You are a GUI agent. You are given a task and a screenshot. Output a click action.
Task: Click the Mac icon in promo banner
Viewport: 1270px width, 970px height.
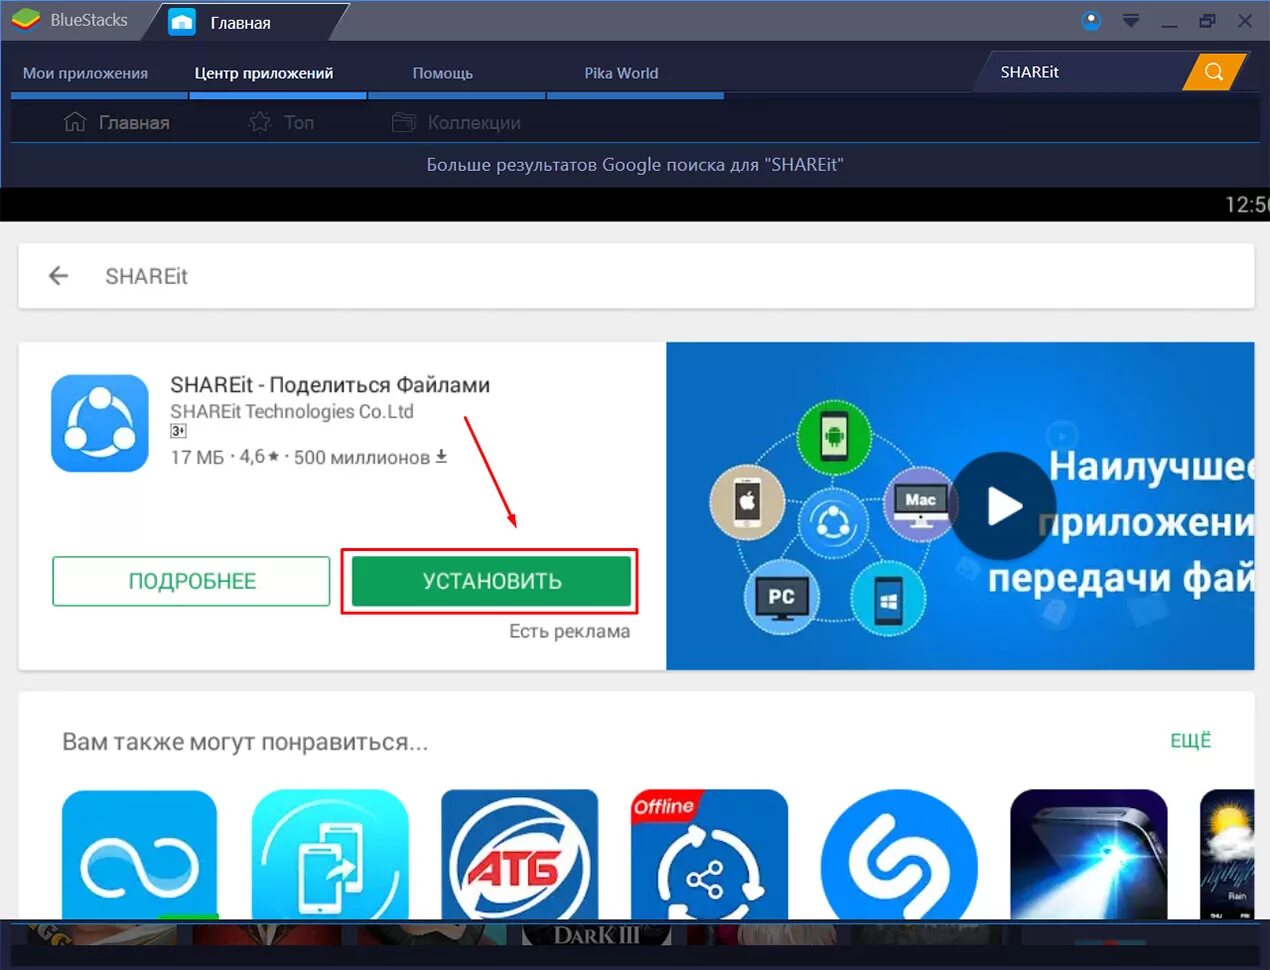click(x=921, y=502)
